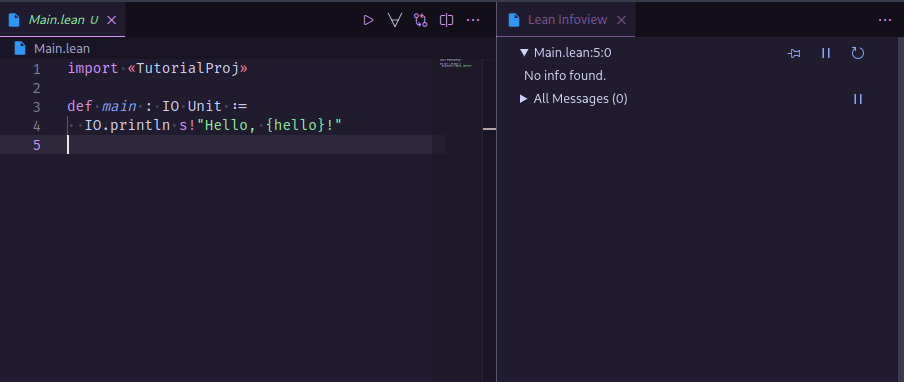Place cursor on import «TutorialProj» line
The width and height of the screenshot is (904, 382).
click(x=157, y=69)
